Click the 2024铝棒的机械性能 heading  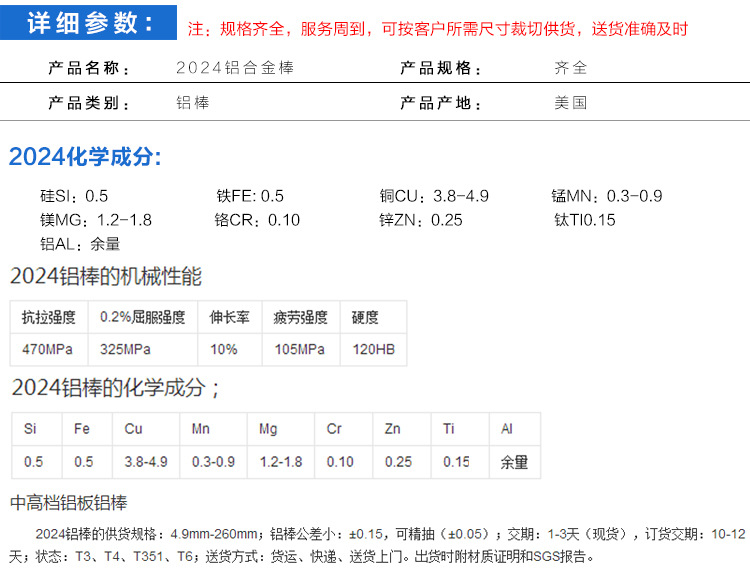pyautogui.click(x=106, y=276)
